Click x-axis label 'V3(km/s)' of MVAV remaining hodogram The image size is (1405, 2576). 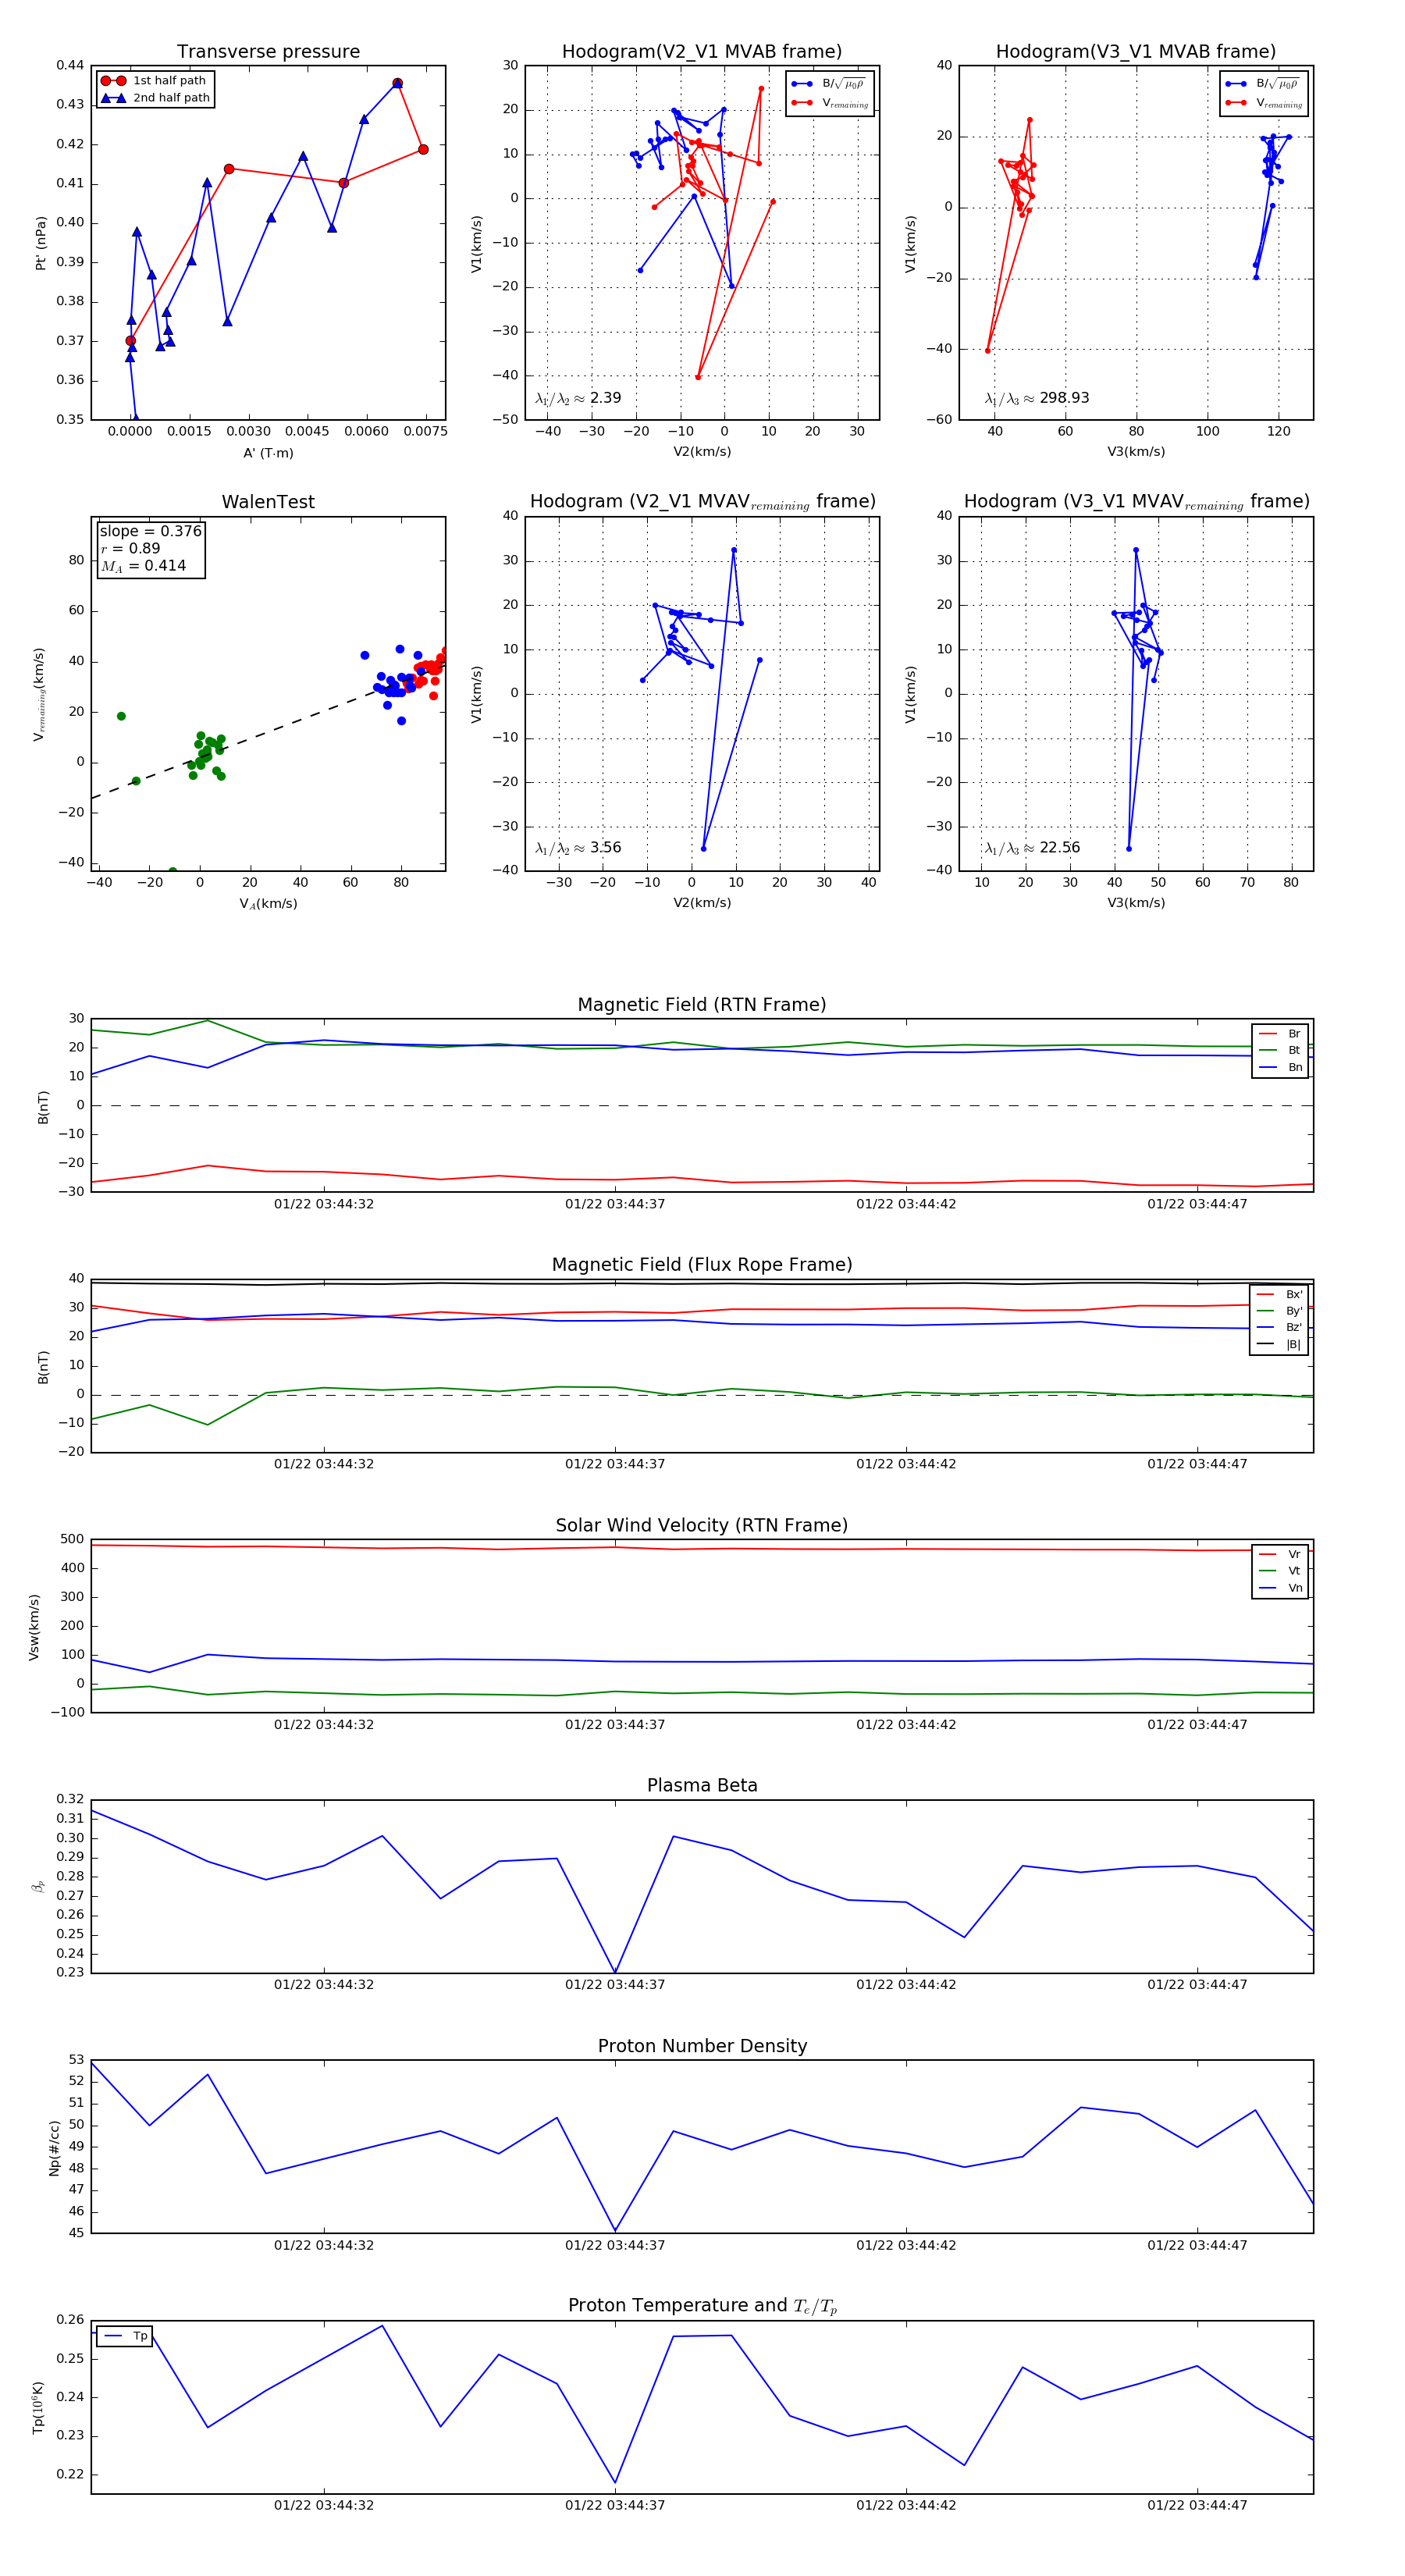pyautogui.click(x=1136, y=903)
